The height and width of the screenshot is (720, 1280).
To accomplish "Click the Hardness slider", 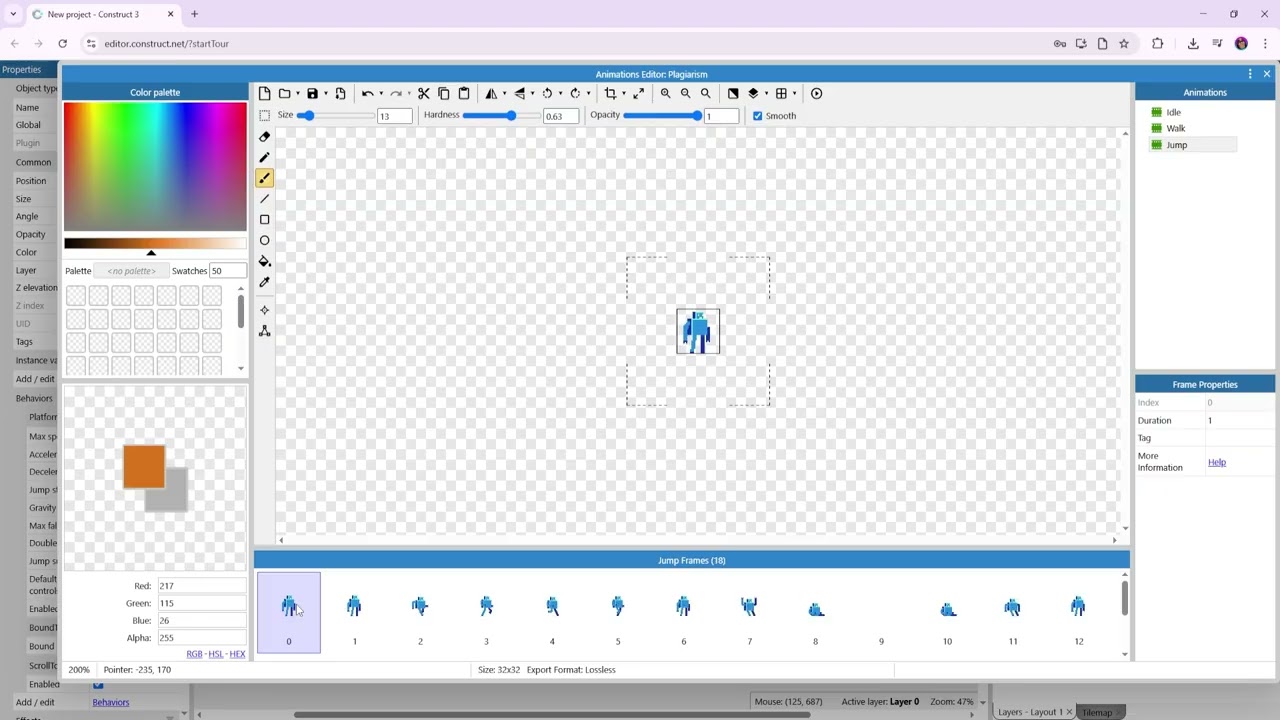I will (500, 116).
